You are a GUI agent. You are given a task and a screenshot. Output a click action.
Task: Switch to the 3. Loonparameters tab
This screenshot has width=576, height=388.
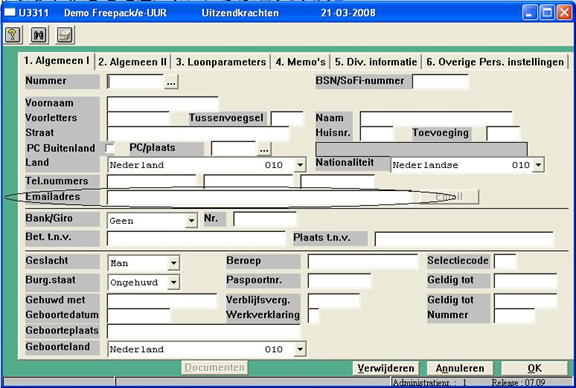coord(221,62)
